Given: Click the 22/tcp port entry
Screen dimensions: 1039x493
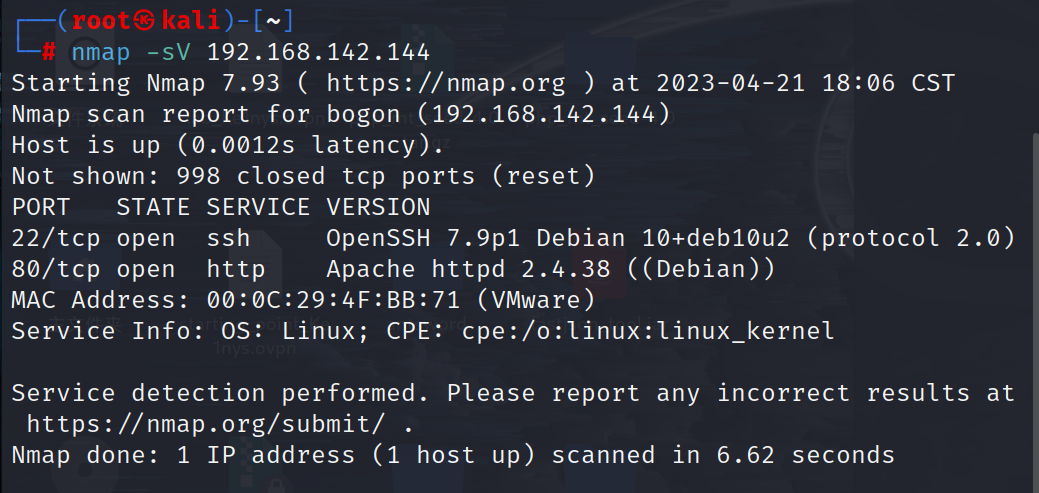Looking at the screenshot, I should tap(56, 239).
